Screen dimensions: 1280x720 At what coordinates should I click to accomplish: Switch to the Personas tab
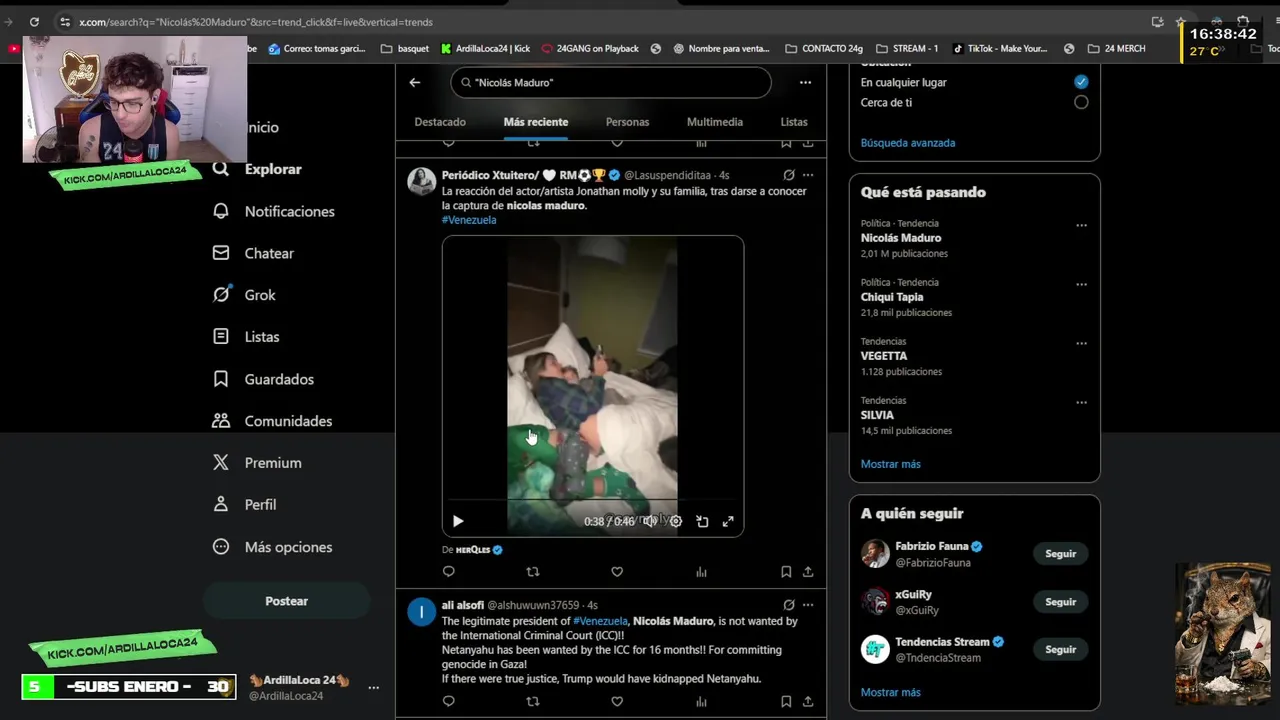627,122
